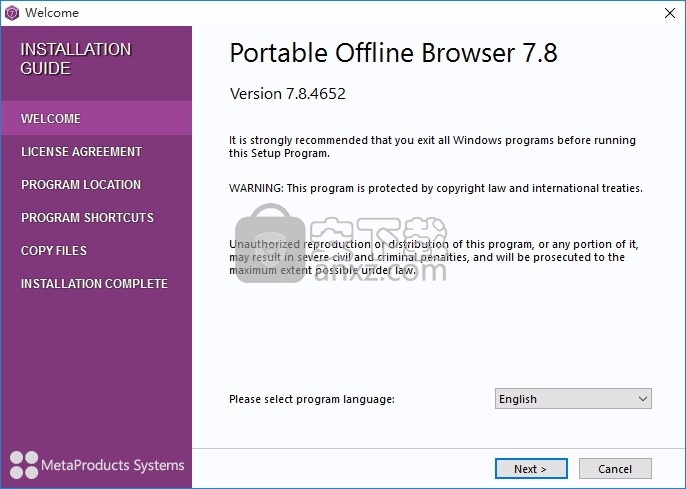Click the 'Welcome' window title text
Screen dimensions: 686x489
coord(52,13)
